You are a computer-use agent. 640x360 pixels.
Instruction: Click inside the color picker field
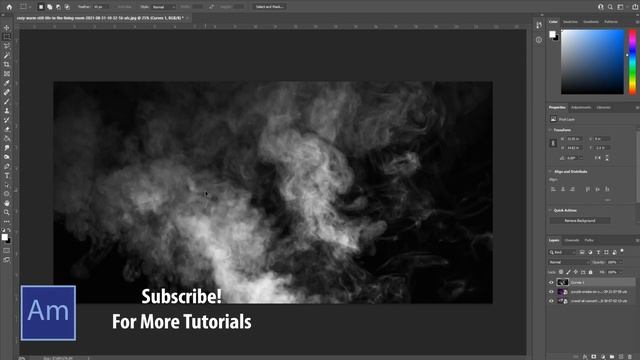[x=592, y=62]
